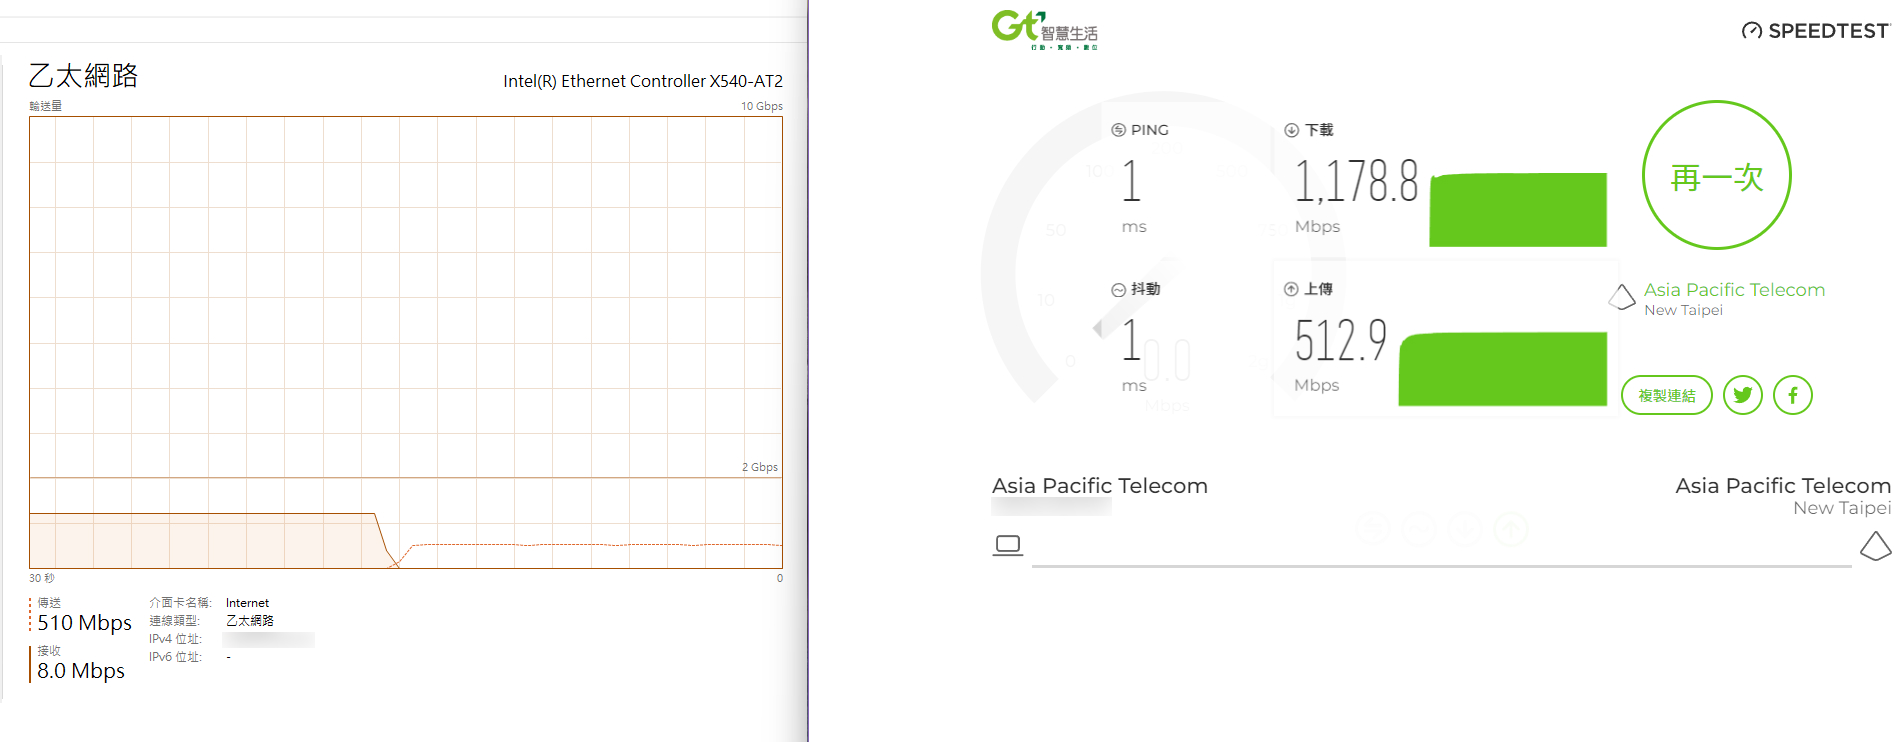Click the laptop client icon at bottom left

pyautogui.click(x=1008, y=545)
